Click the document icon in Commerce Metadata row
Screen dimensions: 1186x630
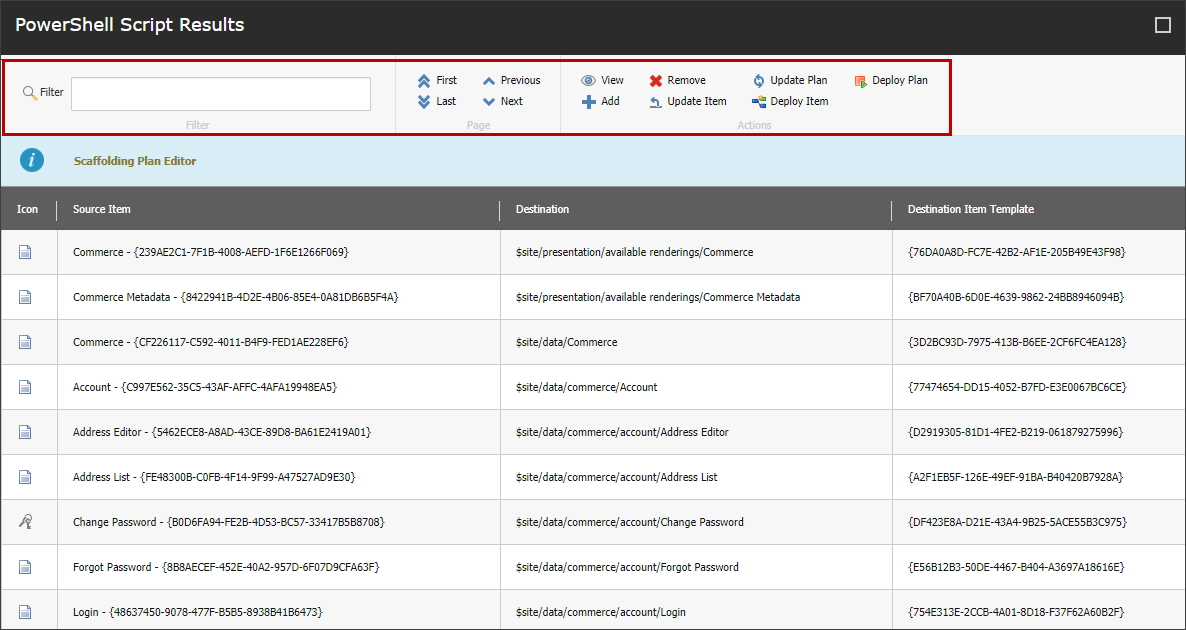[x=25, y=297]
